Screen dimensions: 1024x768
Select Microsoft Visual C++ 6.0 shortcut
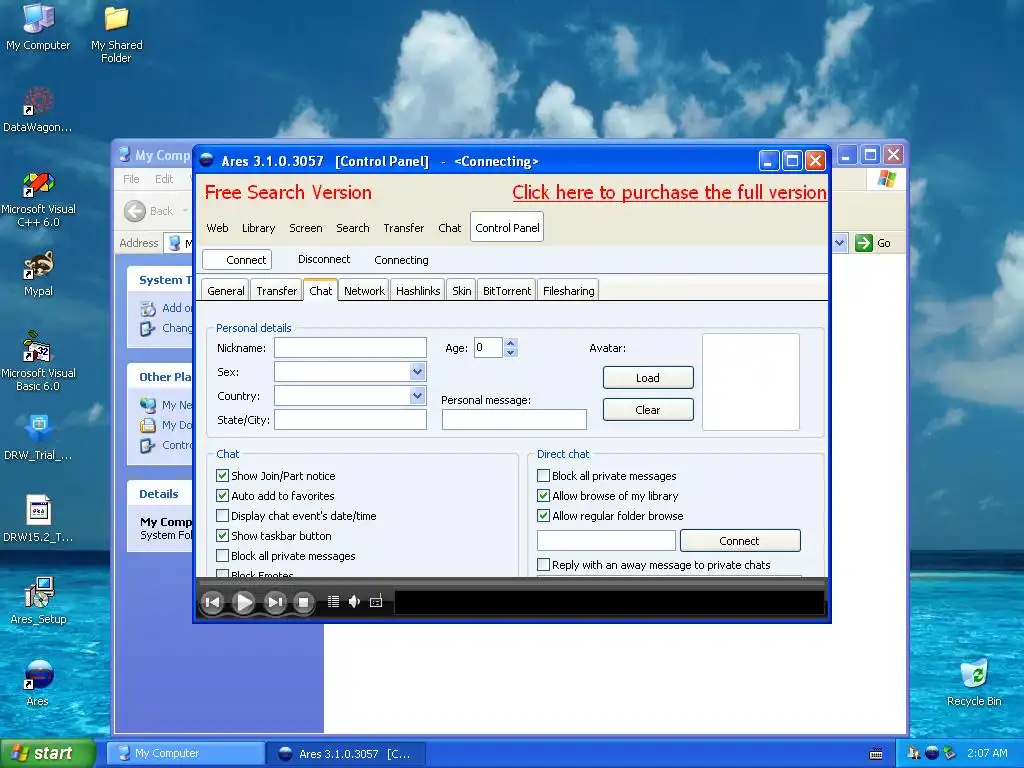(x=38, y=199)
